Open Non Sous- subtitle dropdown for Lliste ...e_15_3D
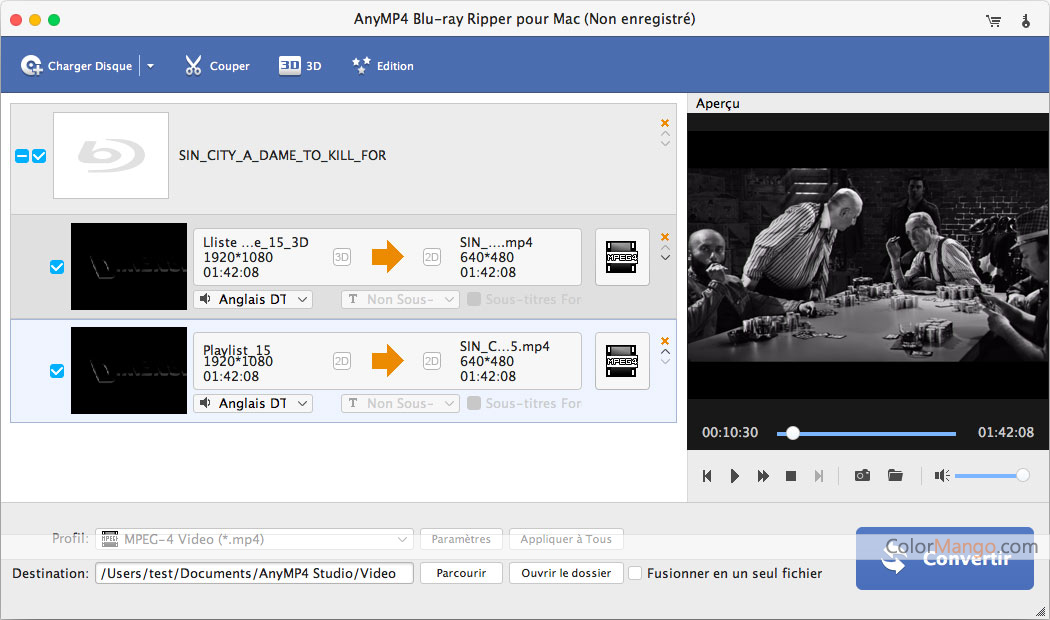 point(400,299)
